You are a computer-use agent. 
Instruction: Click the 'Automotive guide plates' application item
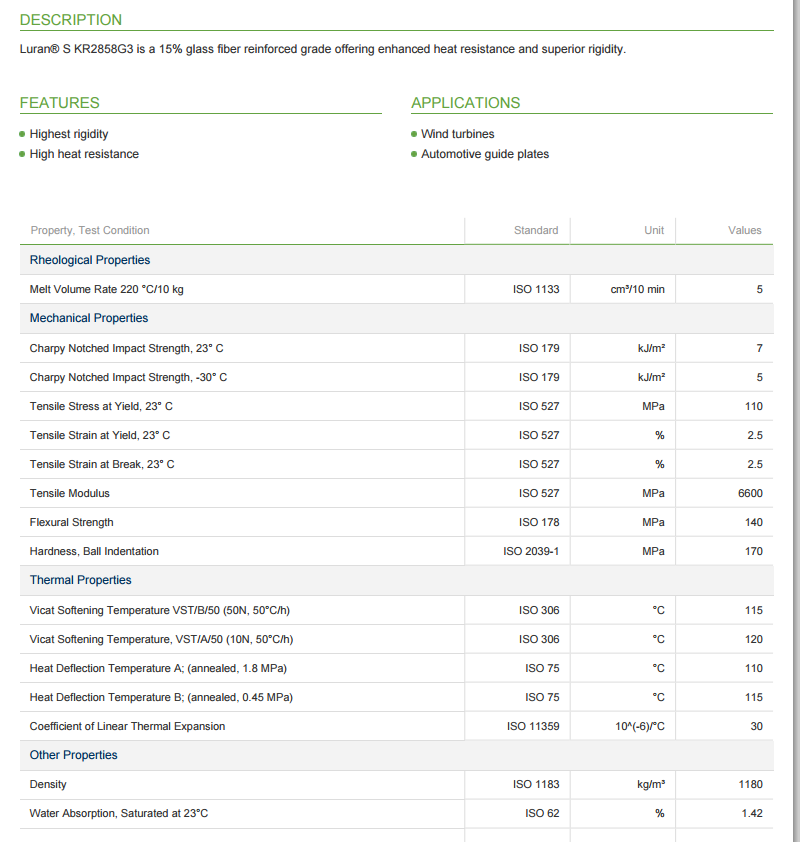point(485,154)
